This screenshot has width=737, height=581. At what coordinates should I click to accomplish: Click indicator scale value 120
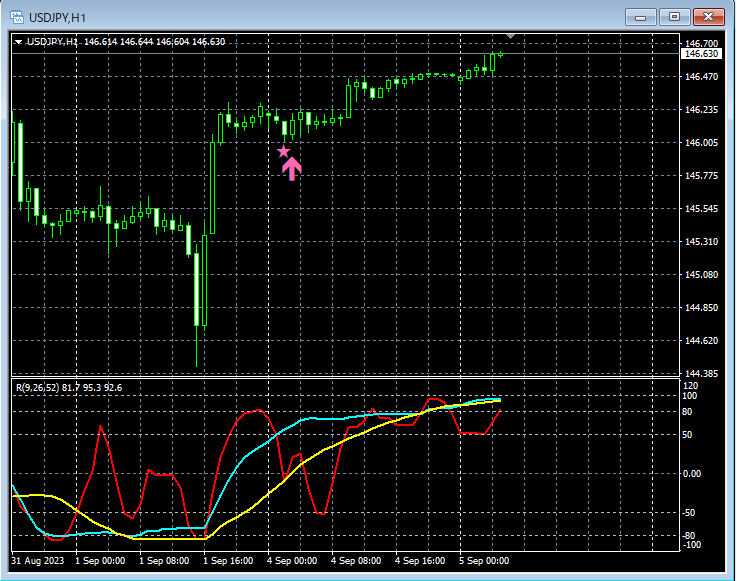tap(691, 386)
